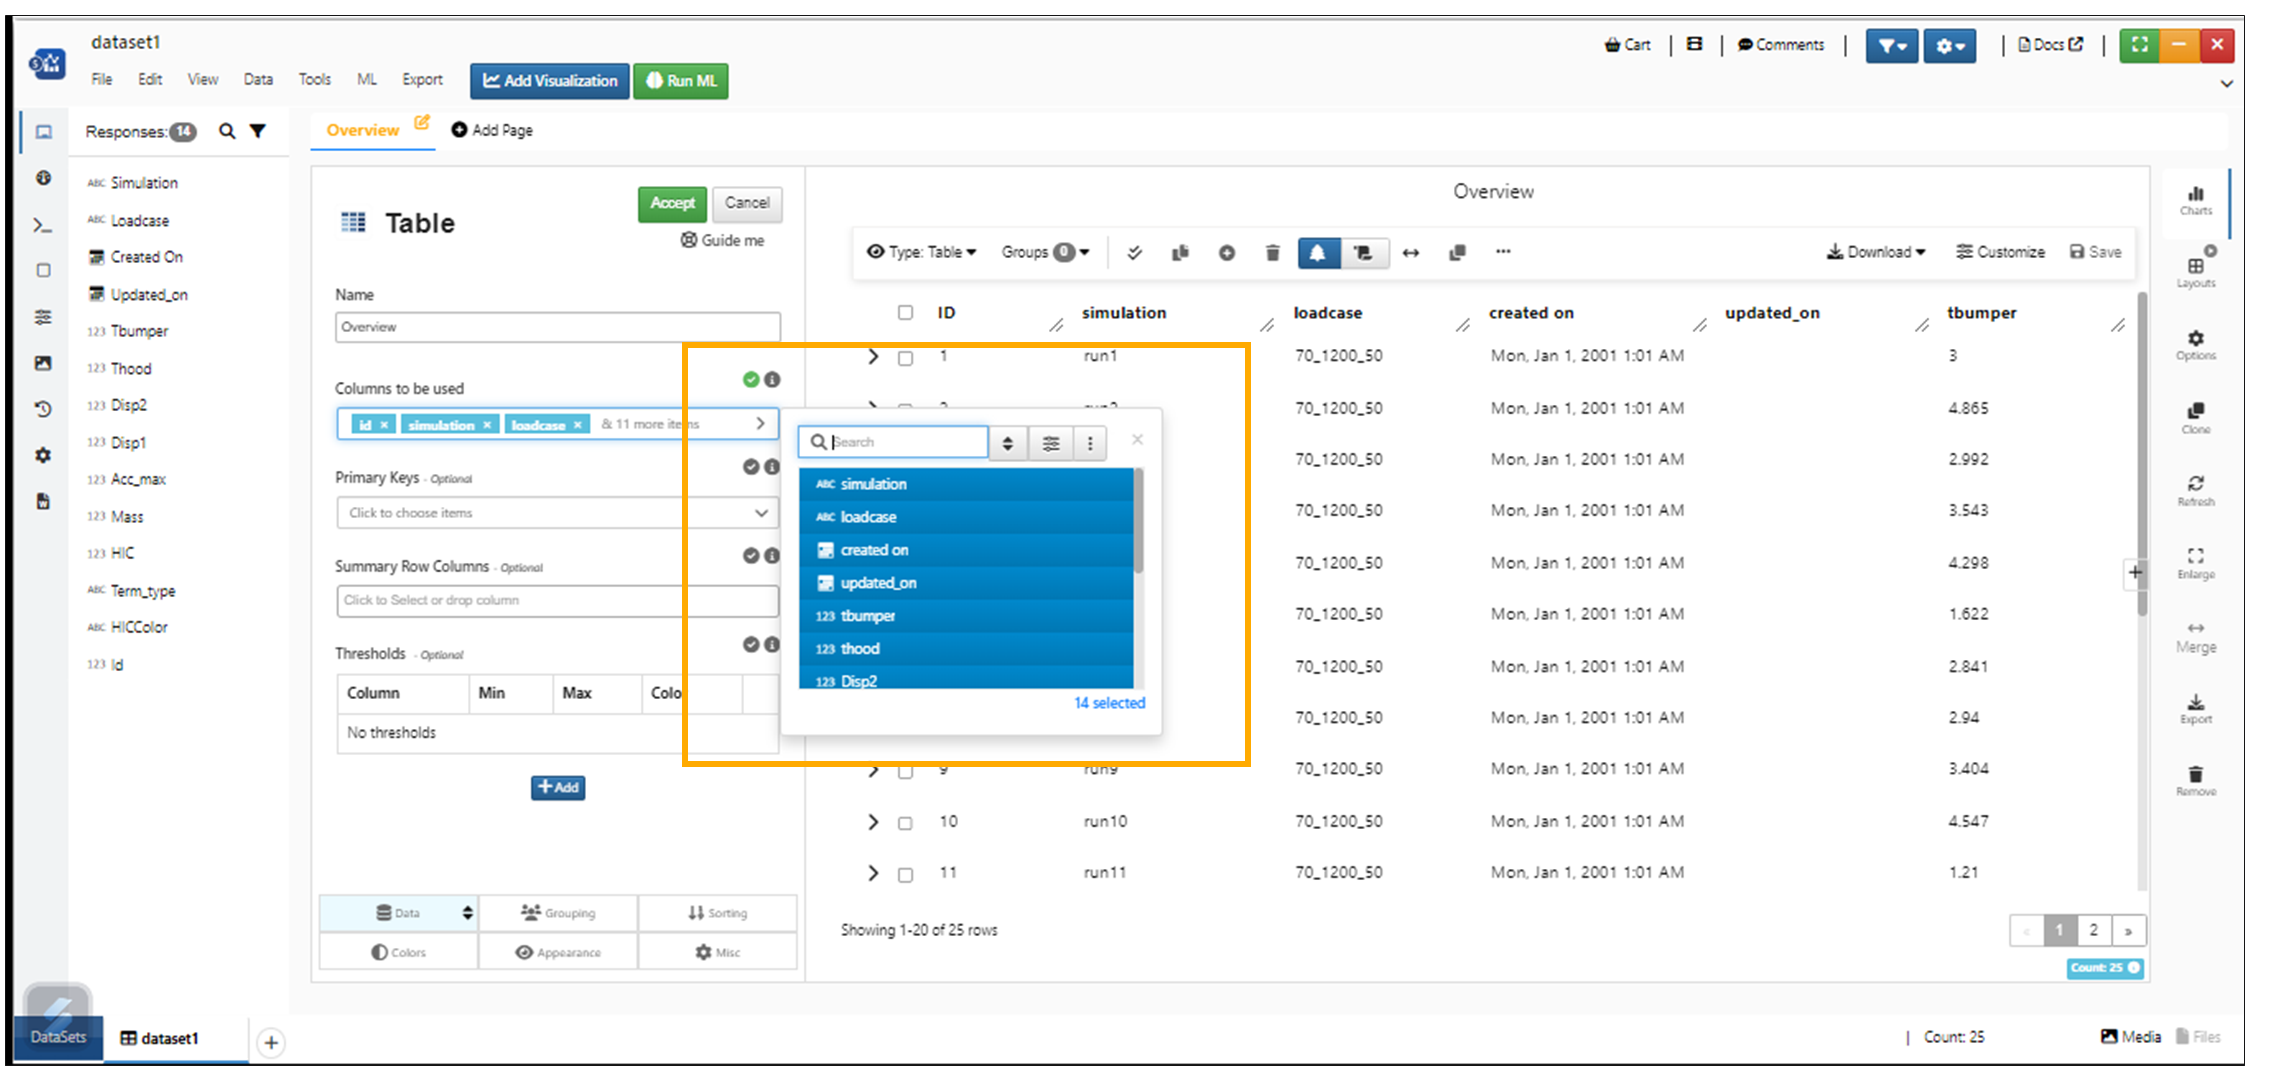The width and height of the screenshot is (2271, 1067).
Task: Remove the visualization with trash icon
Action: (2196, 781)
